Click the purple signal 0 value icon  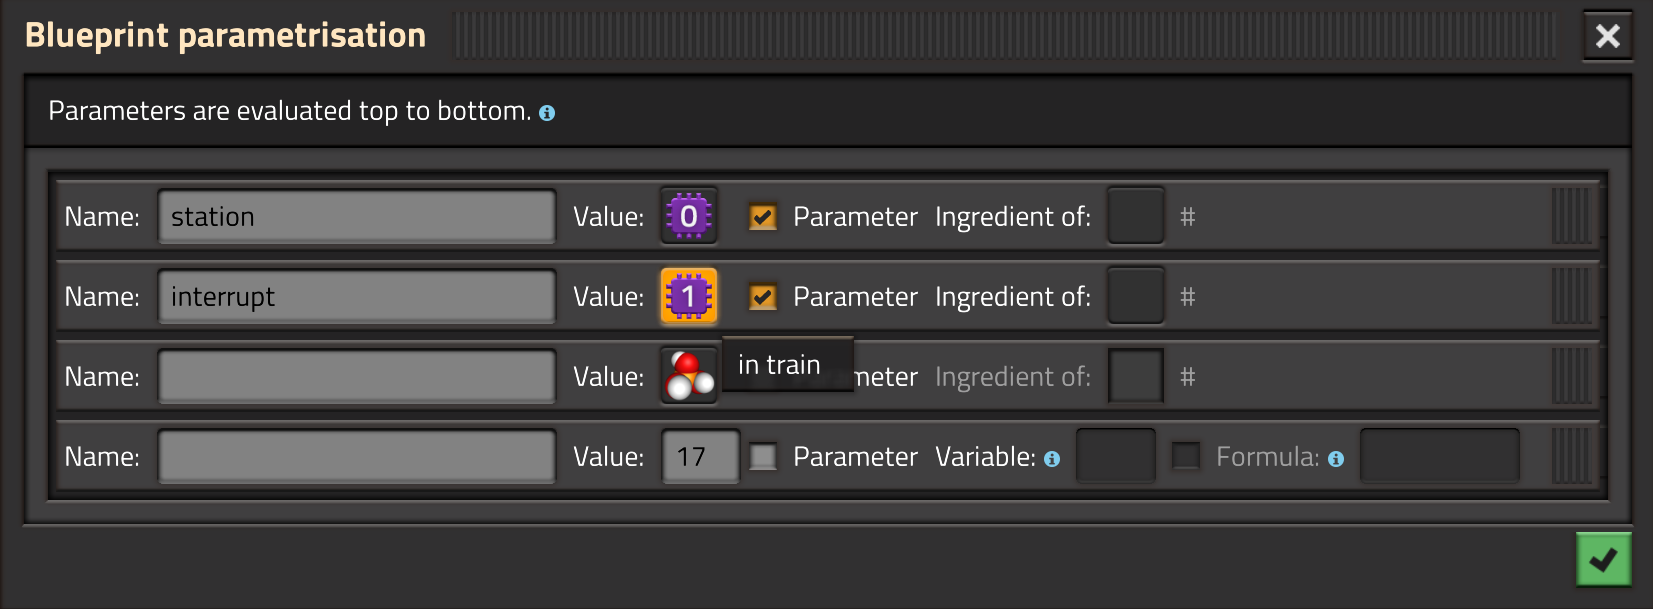click(689, 216)
